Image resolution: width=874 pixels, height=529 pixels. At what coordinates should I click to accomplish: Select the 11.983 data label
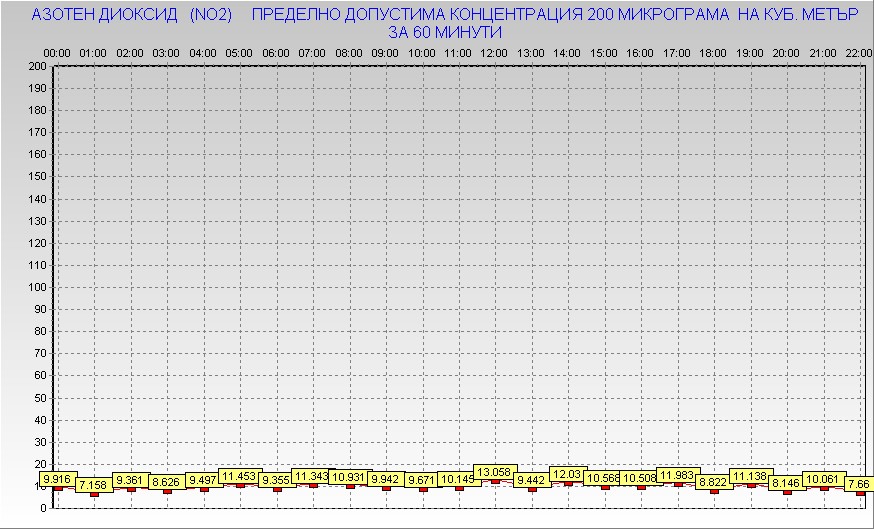[677, 475]
